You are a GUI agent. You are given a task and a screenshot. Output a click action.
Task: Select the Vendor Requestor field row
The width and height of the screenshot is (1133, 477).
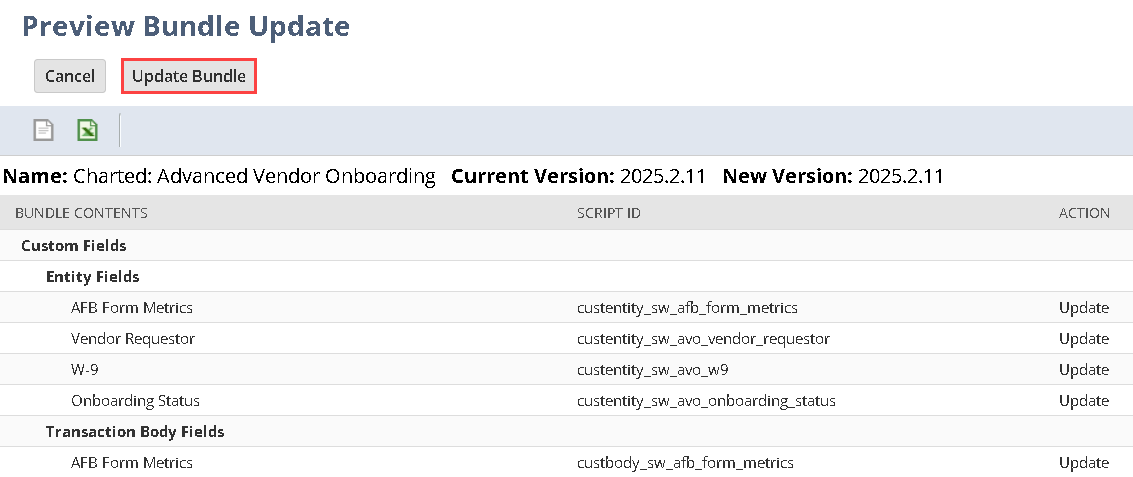click(x=133, y=339)
